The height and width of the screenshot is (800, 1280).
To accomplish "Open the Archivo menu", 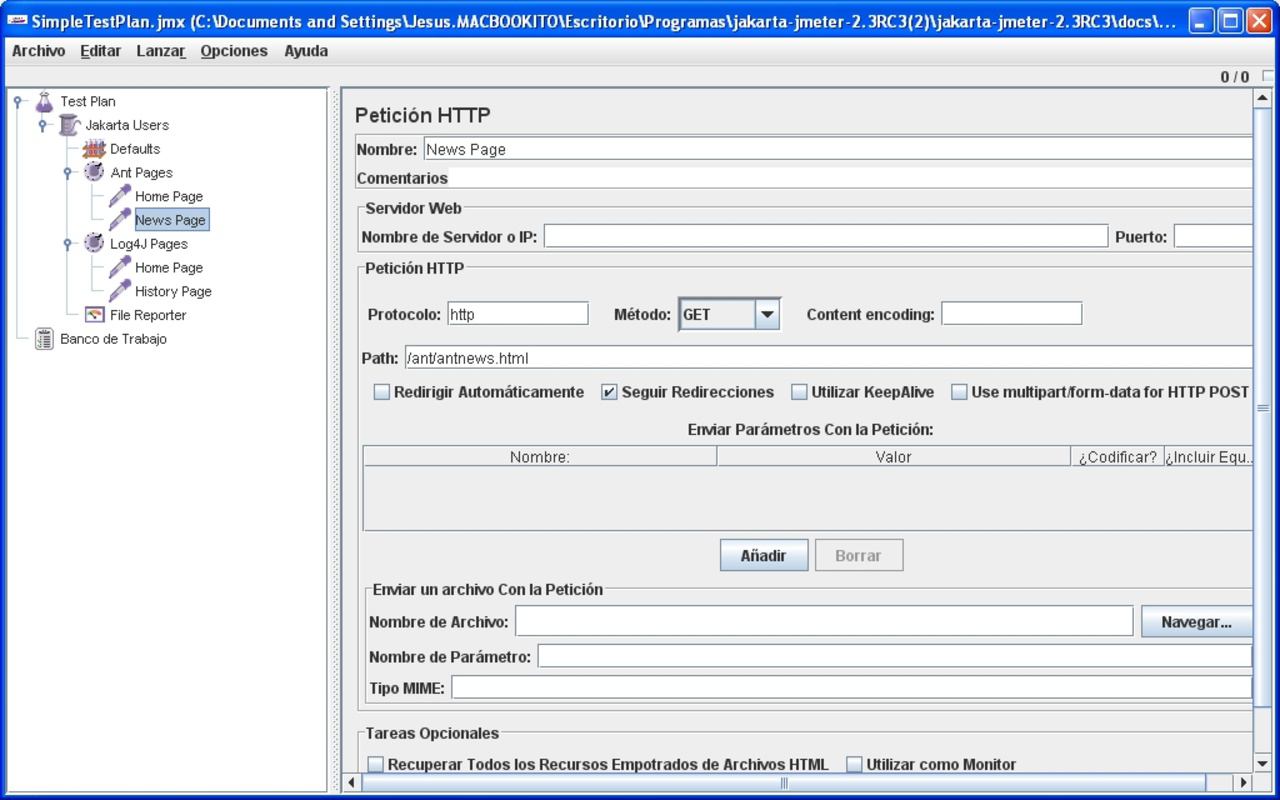I will point(38,51).
